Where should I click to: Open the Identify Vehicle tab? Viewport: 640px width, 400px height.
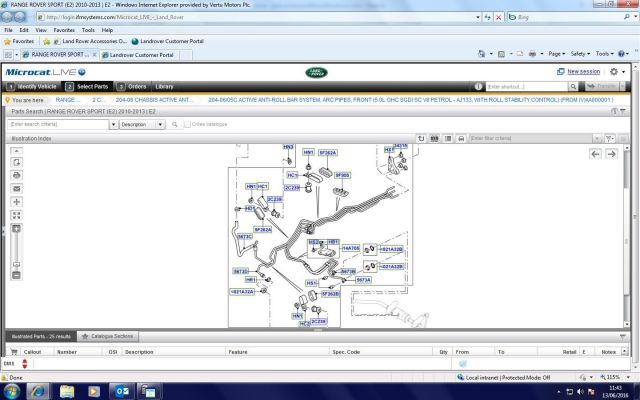pos(32,87)
